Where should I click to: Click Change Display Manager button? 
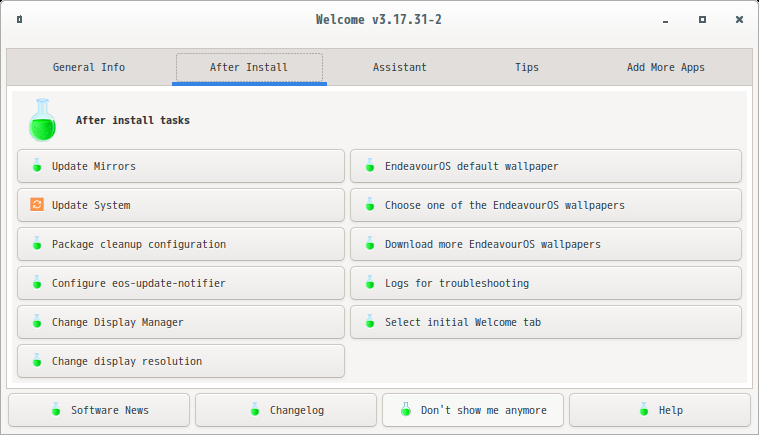pyautogui.click(x=181, y=322)
